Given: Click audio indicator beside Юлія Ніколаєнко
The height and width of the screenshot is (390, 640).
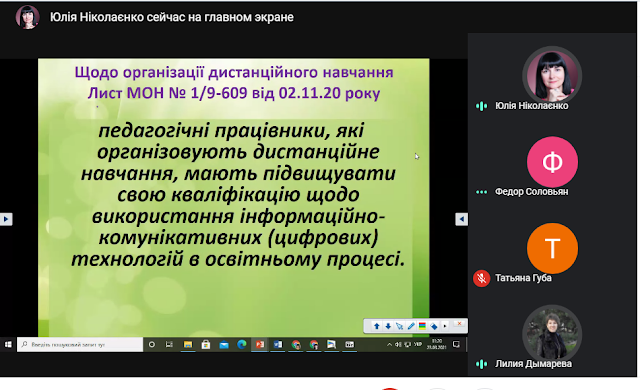Looking at the screenshot, I should 482,106.
